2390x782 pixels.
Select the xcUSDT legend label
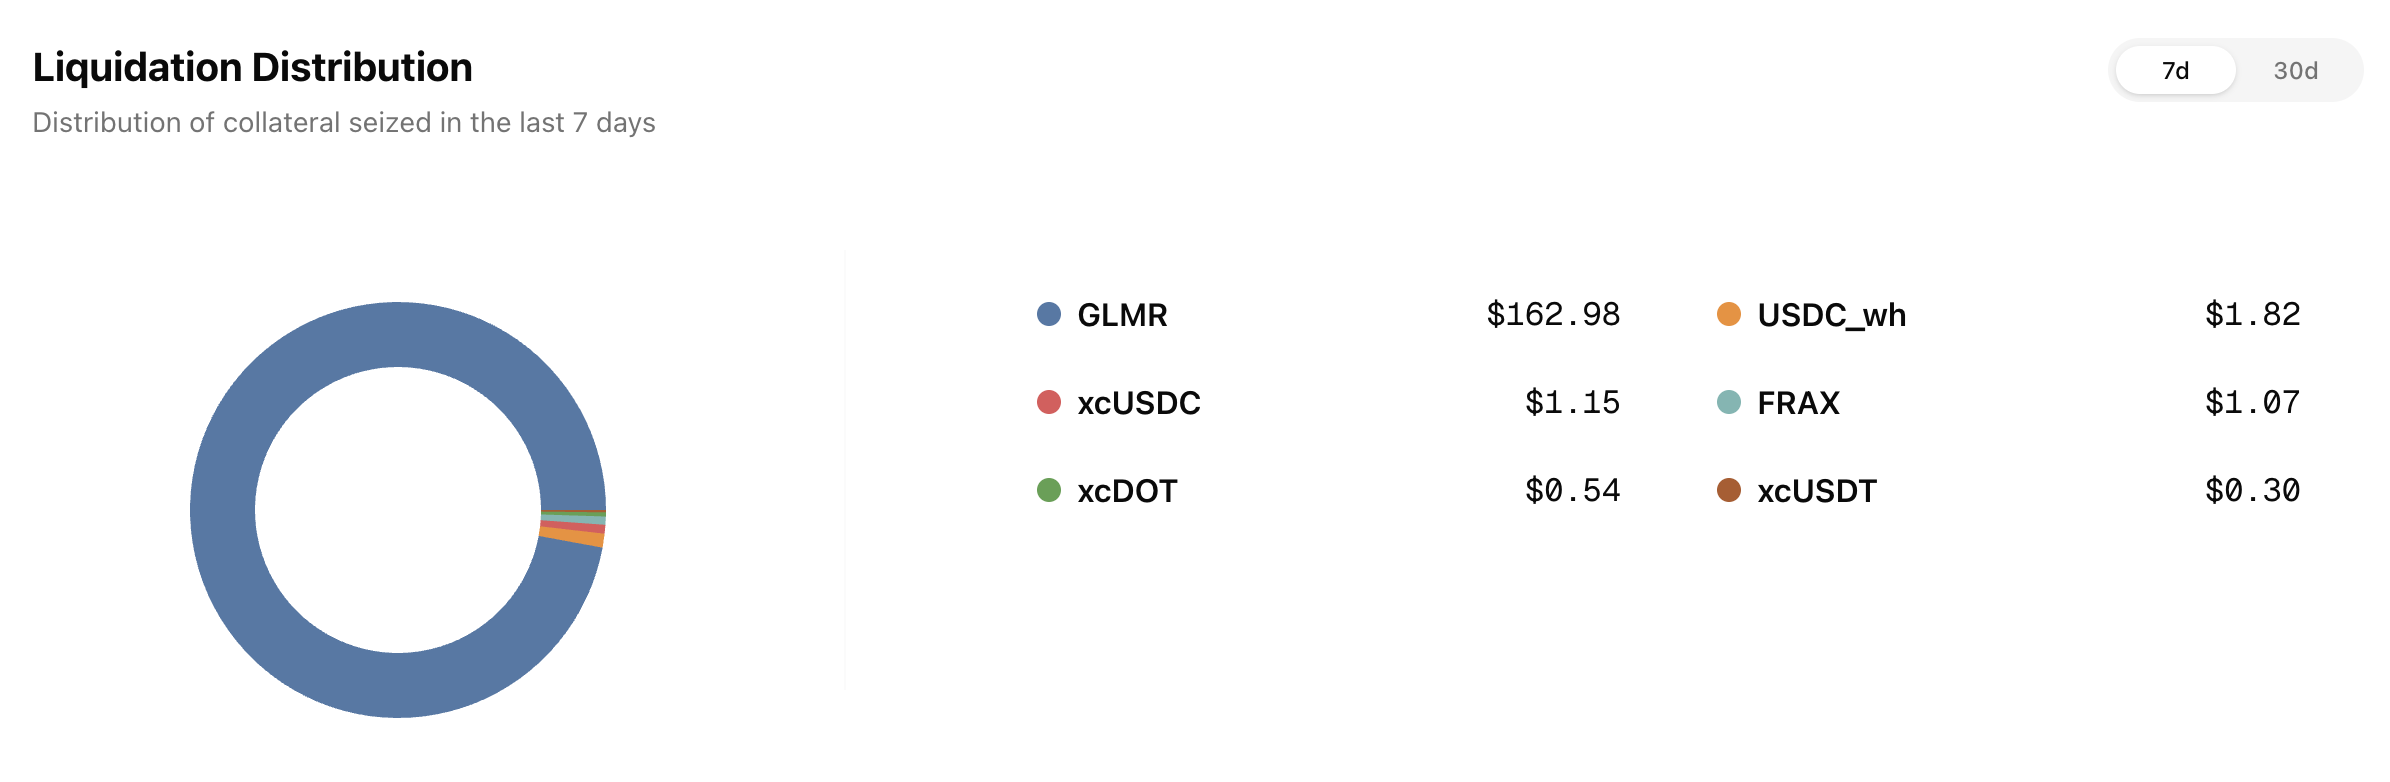(x=1817, y=491)
